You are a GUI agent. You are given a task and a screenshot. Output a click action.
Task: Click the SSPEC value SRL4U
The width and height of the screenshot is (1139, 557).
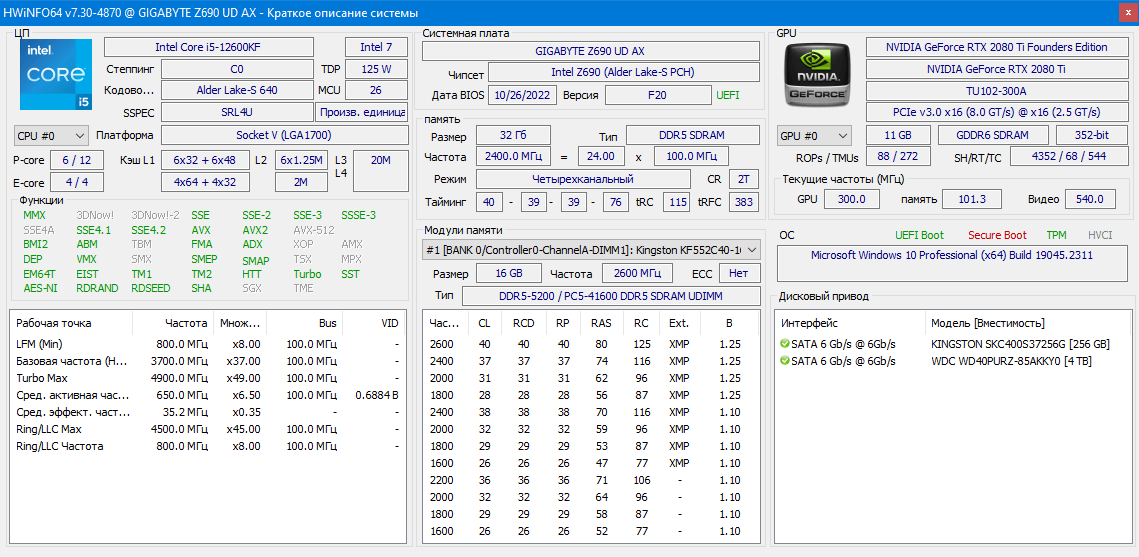[x=237, y=113]
